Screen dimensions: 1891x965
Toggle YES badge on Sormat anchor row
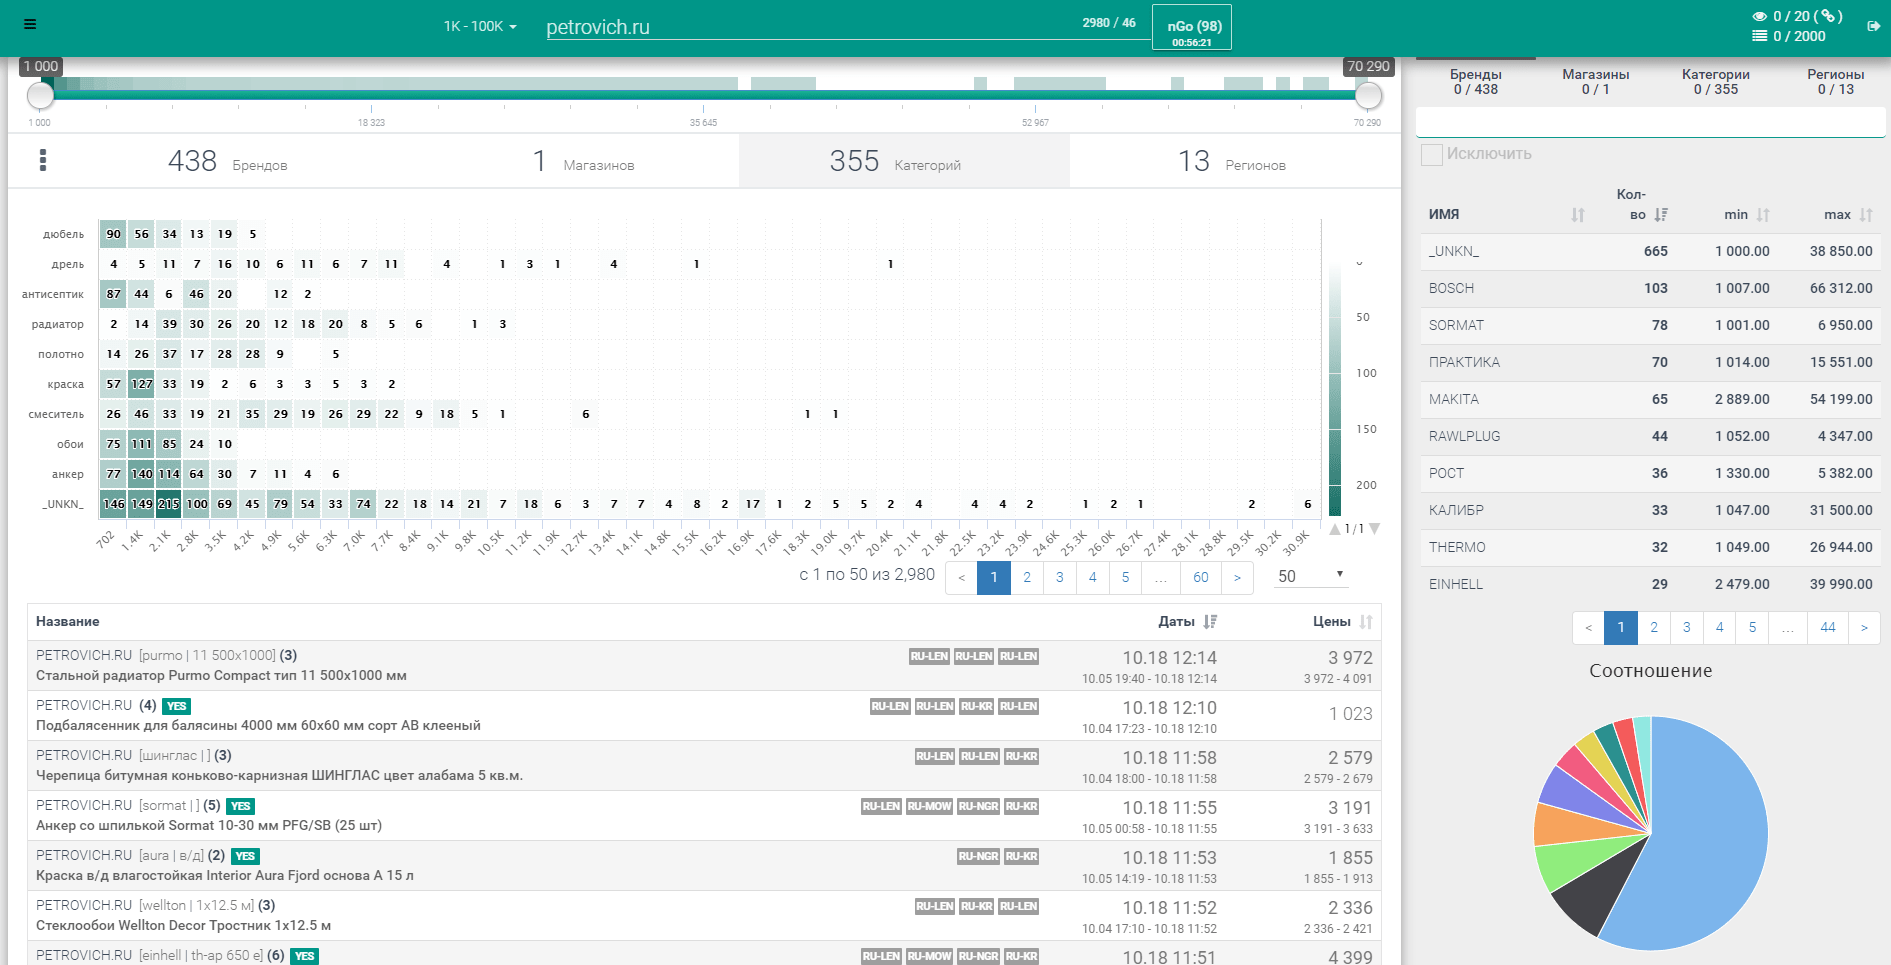pyautogui.click(x=241, y=806)
